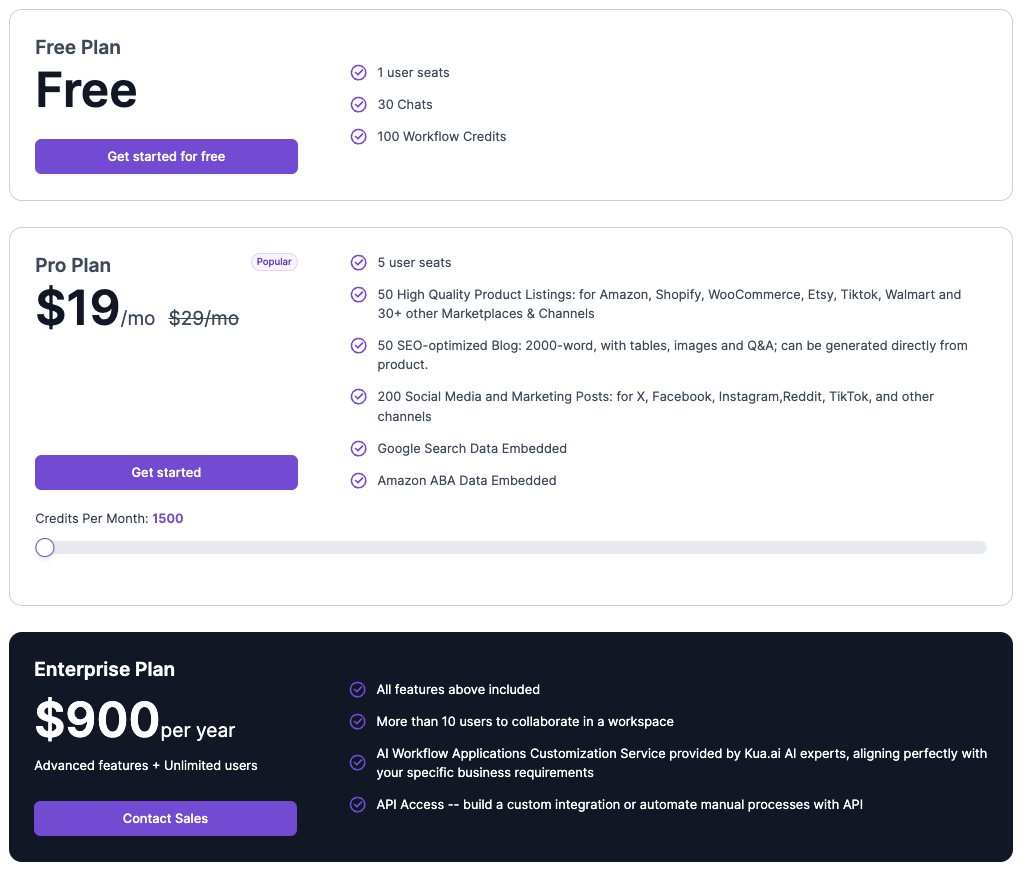Click the checkmark icon next to API Access
The height and width of the screenshot is (875, 1028).
pyautogui.click(x=357, y=805)
